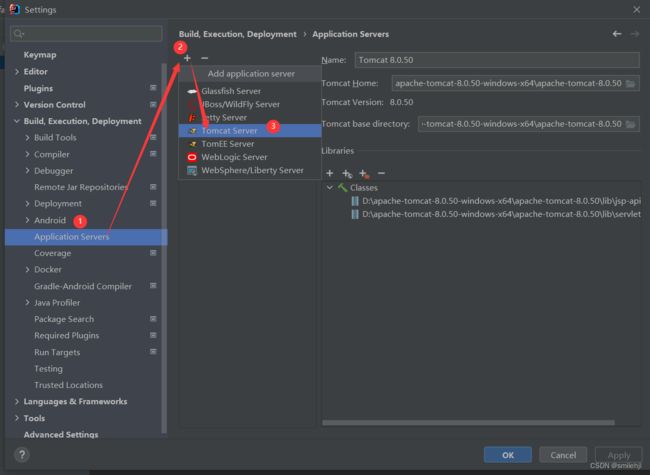This screenshot has width=650, height=475.
Task: Click the OK button
Action: 508,455
